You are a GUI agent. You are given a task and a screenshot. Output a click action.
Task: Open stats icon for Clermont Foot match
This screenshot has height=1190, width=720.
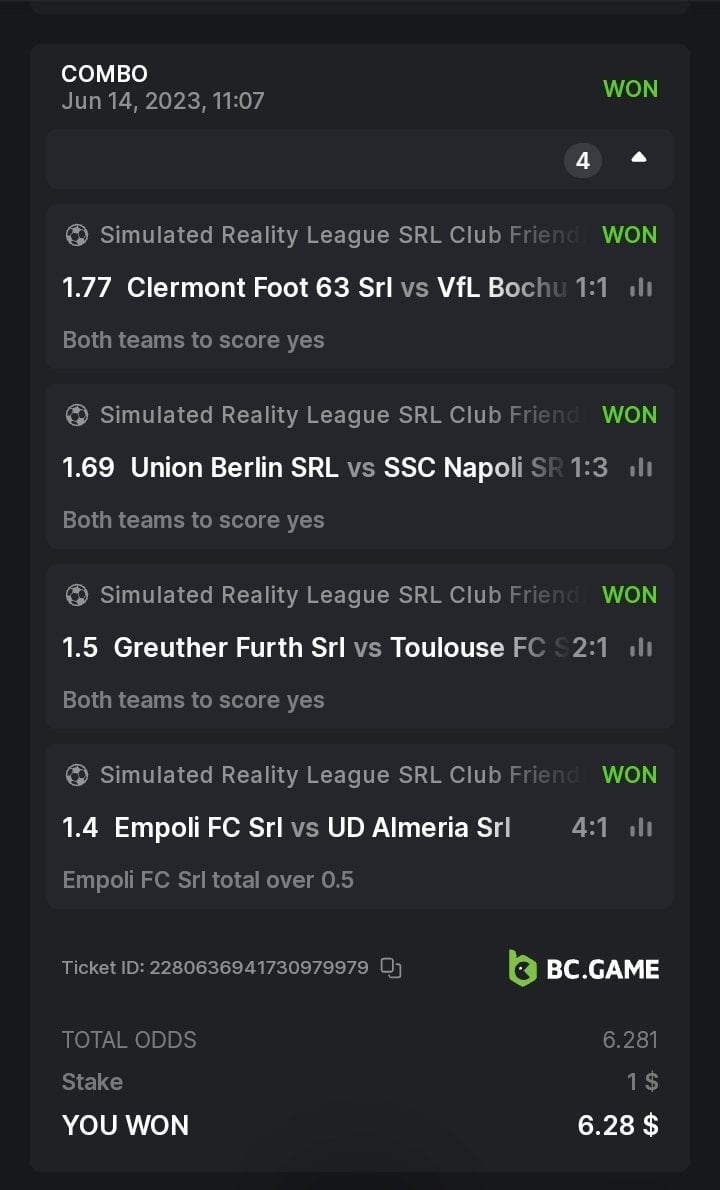(x=641, y=288)
